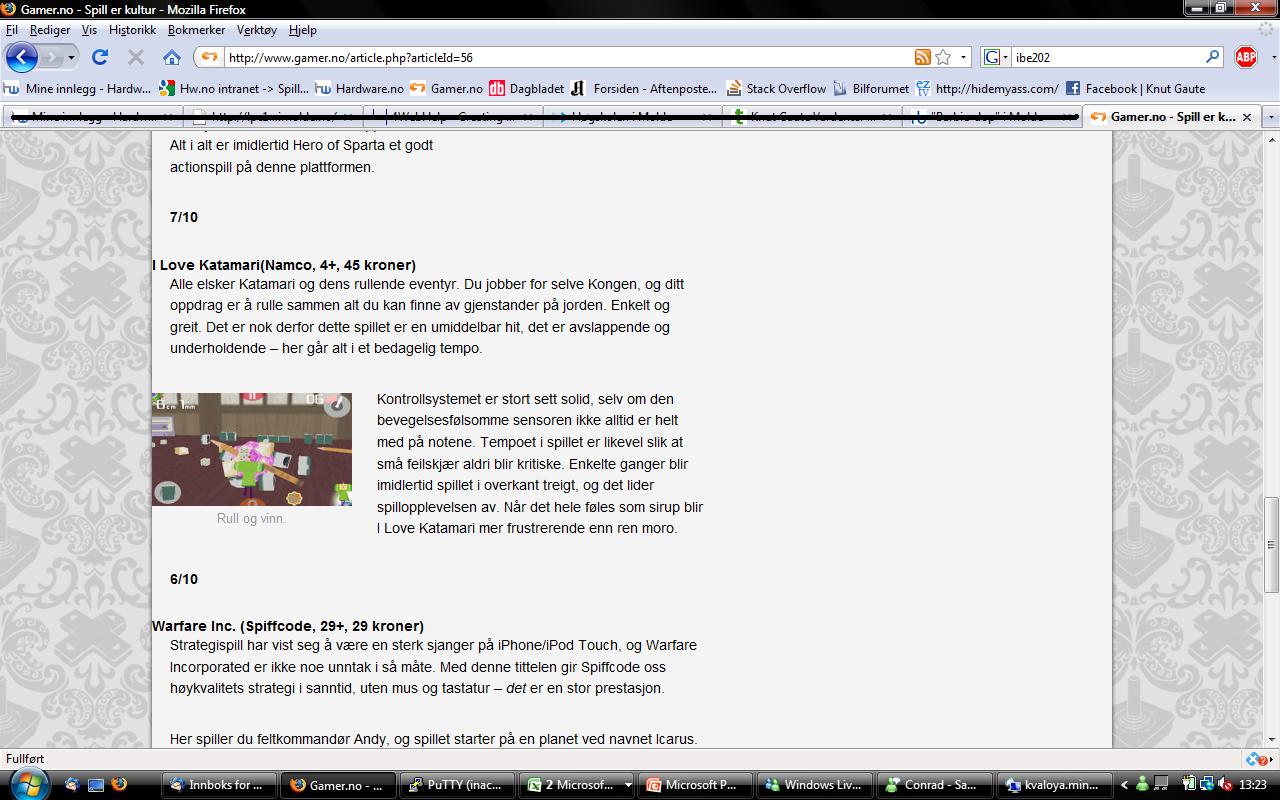The width and height of the screenshot is (1280, 800).
Task: Switch to the 'Innboks for...' taskbar window
Action: tap(218, 785)
